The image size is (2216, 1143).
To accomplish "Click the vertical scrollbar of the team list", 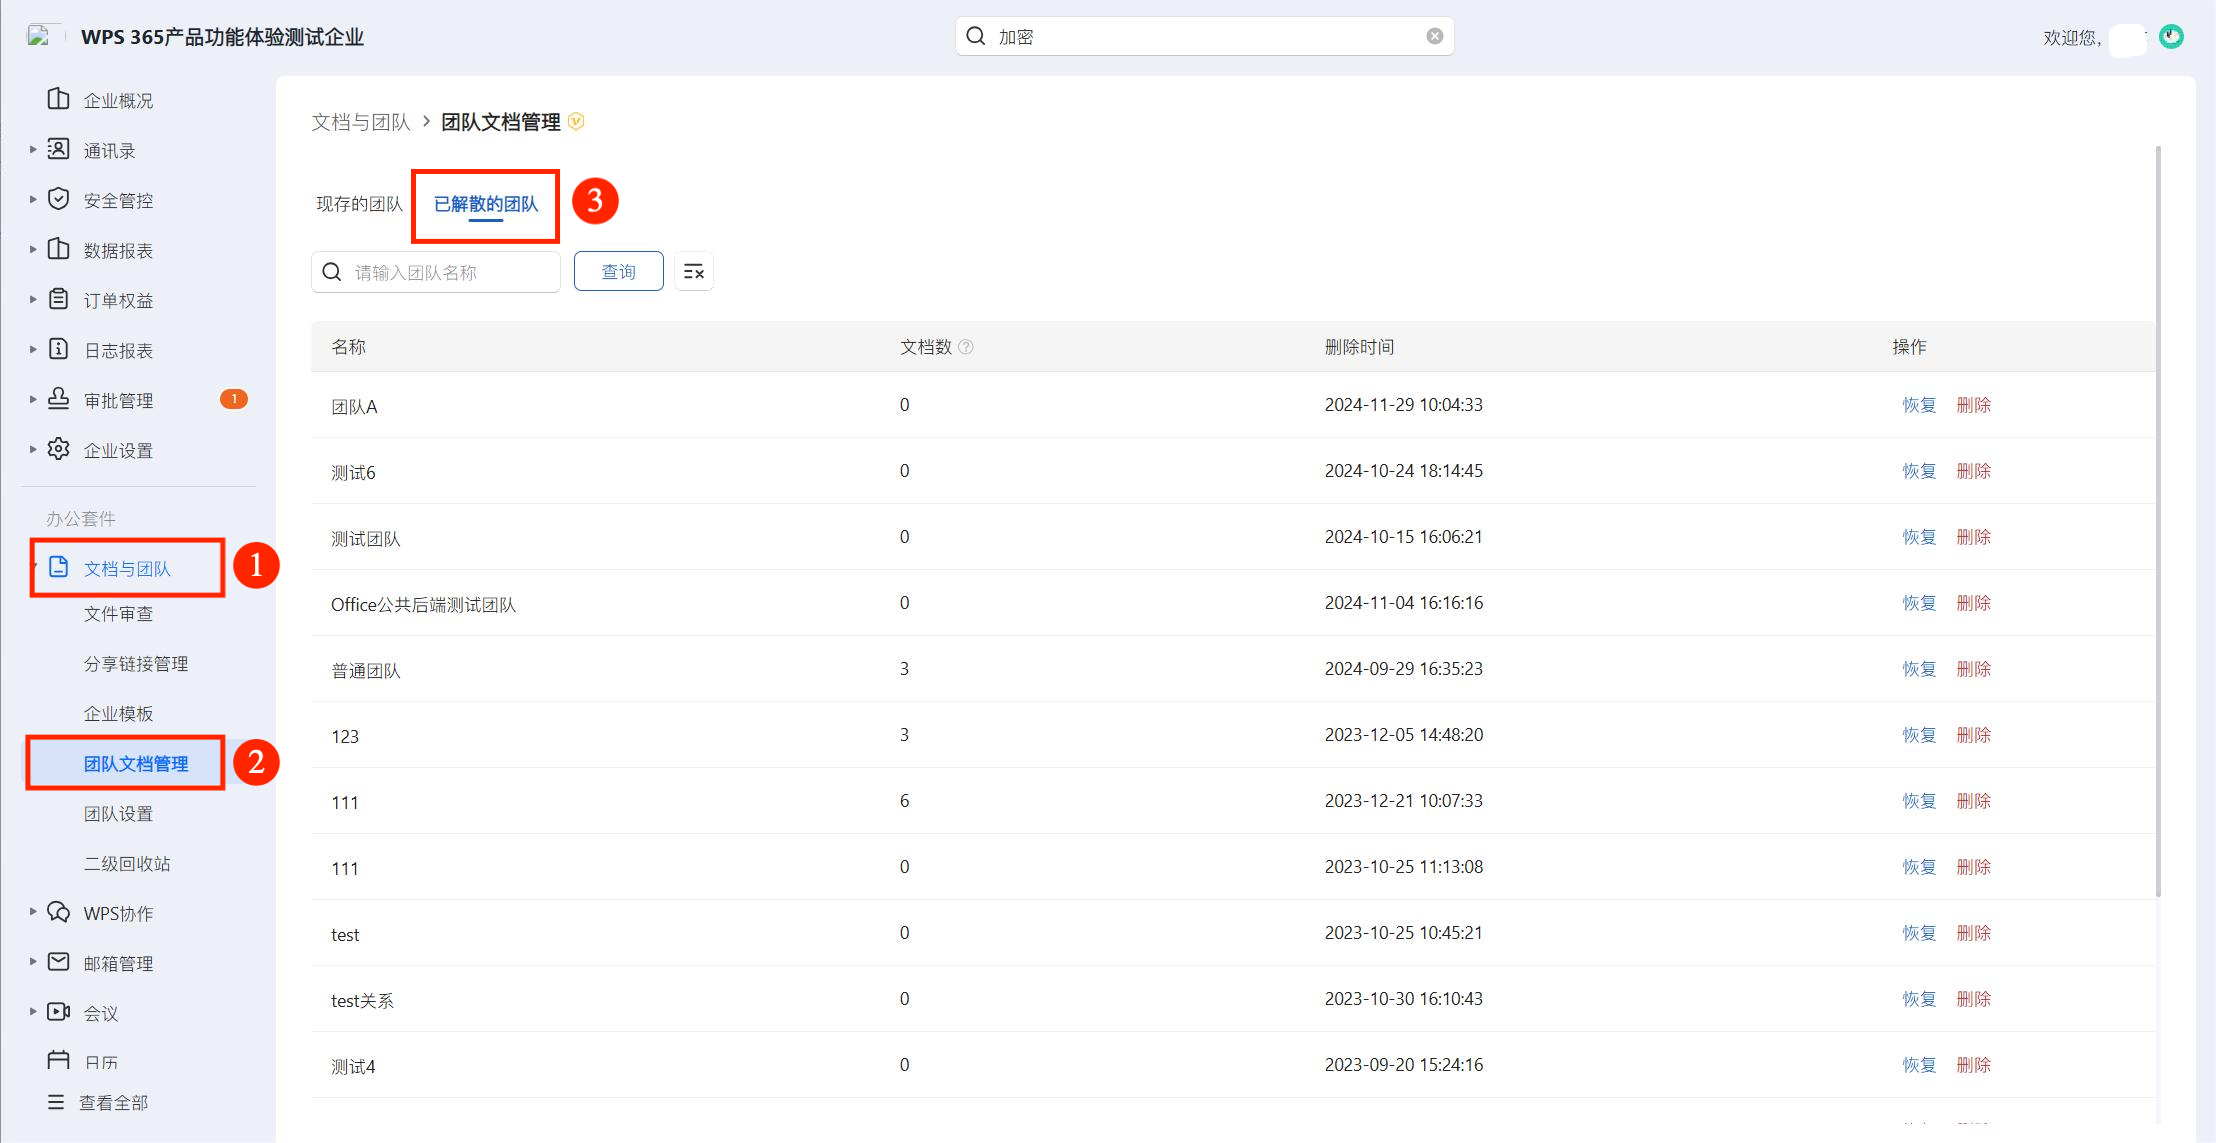I will pyautogui.click(x=2158, y=520).
